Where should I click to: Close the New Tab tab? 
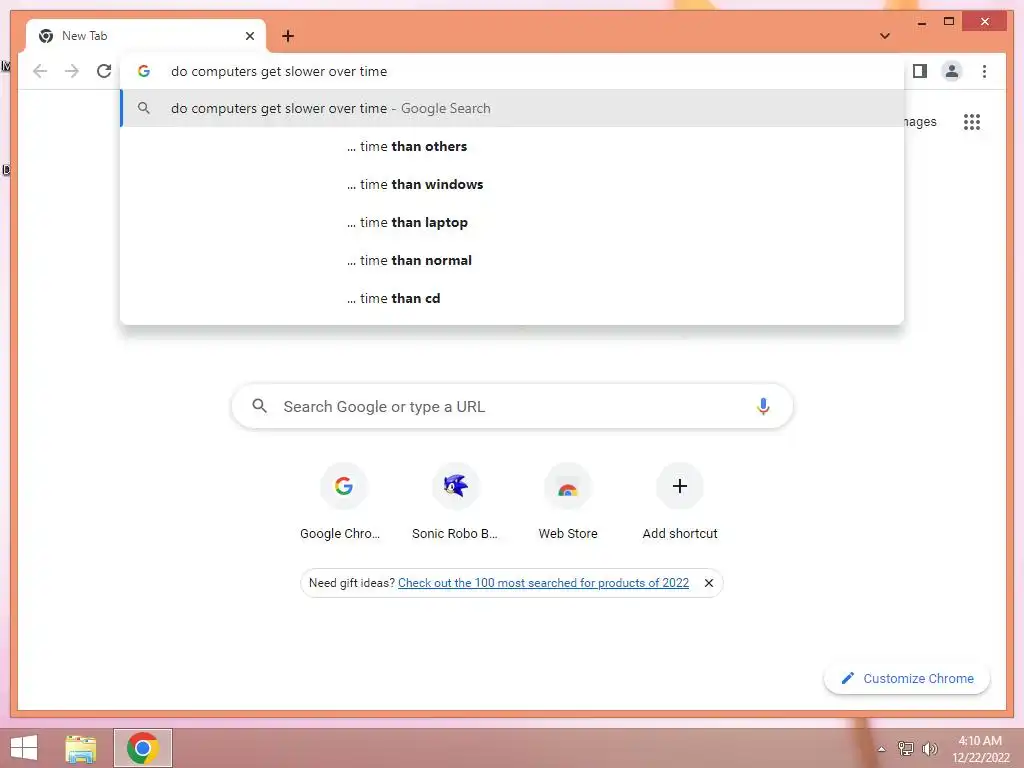coord(249,36)
